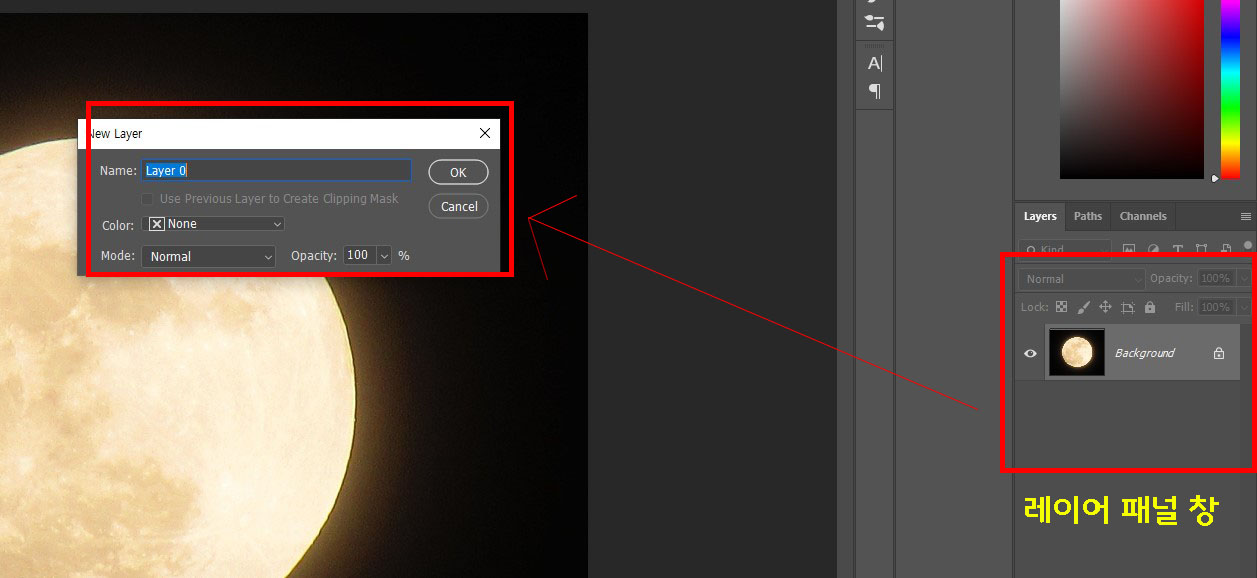Open the Paragraph panel icon
This screenshot has width=1257, height=578.
coord(875,91)
